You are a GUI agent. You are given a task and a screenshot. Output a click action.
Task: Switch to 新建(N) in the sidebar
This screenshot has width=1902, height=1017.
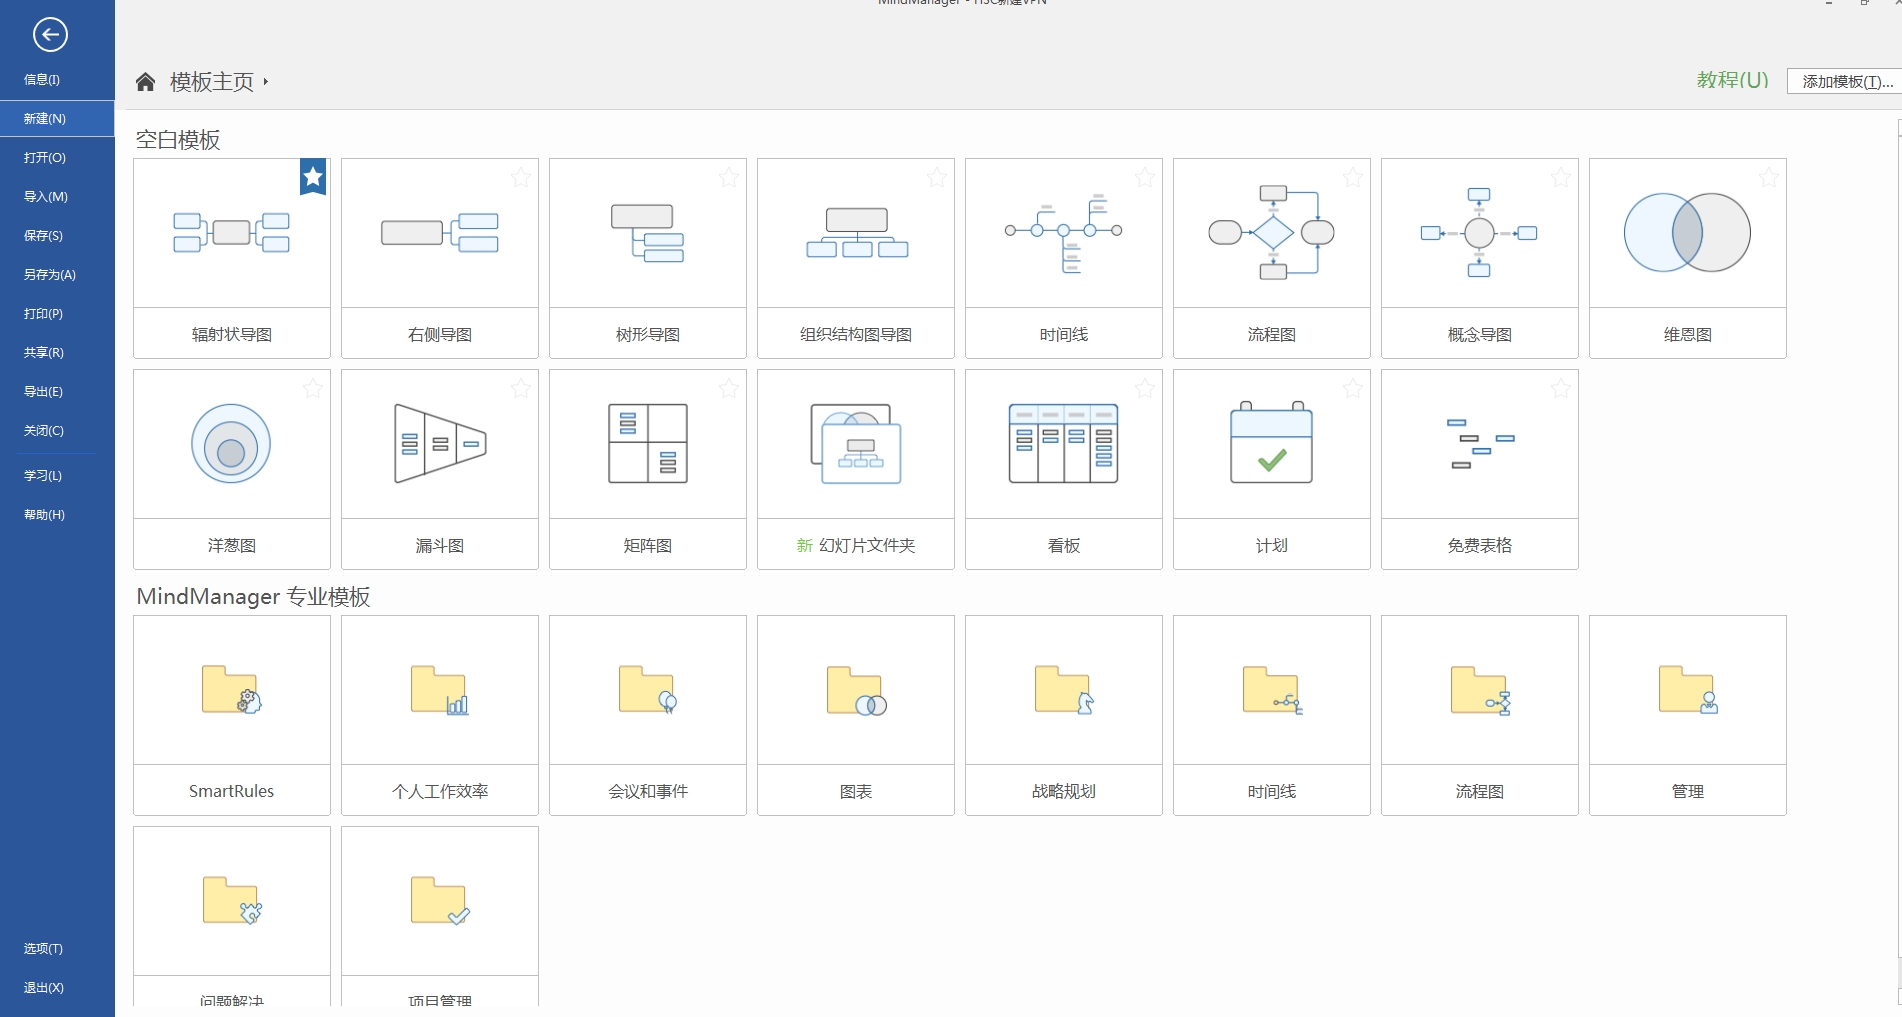tap(43, 118)
